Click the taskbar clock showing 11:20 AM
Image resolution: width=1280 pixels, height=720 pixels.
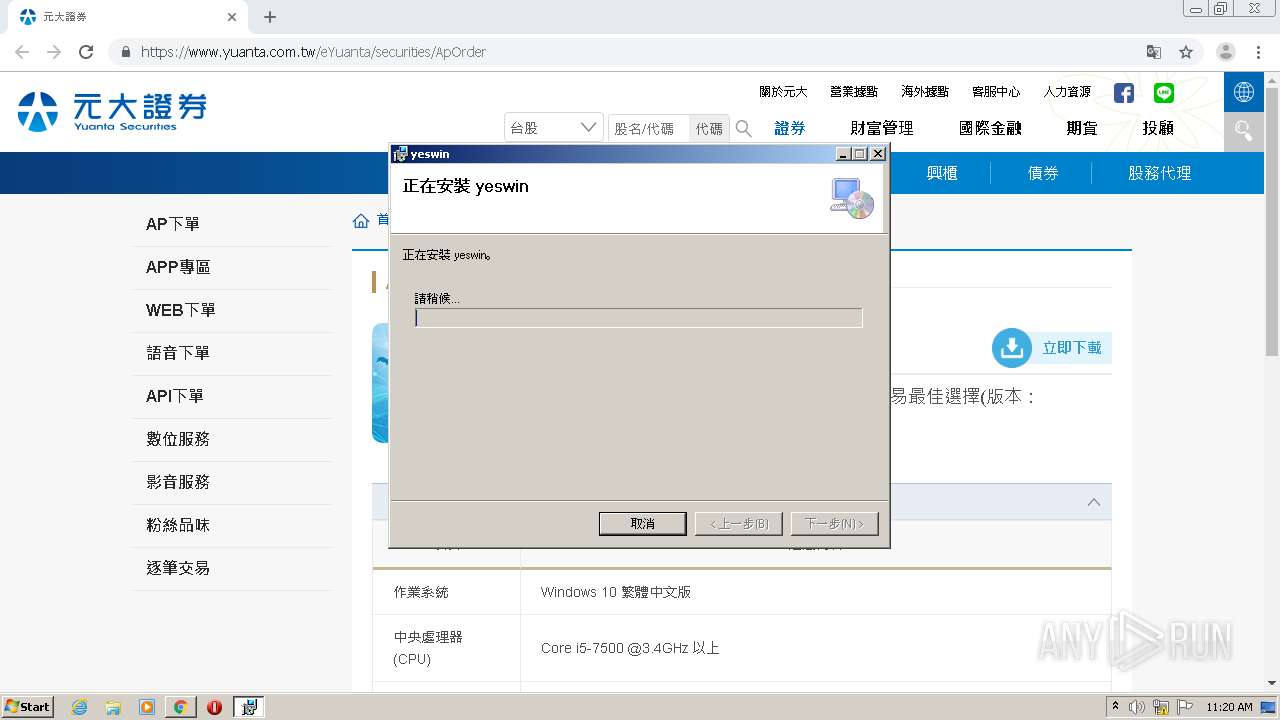click(x=1229, y=707)
